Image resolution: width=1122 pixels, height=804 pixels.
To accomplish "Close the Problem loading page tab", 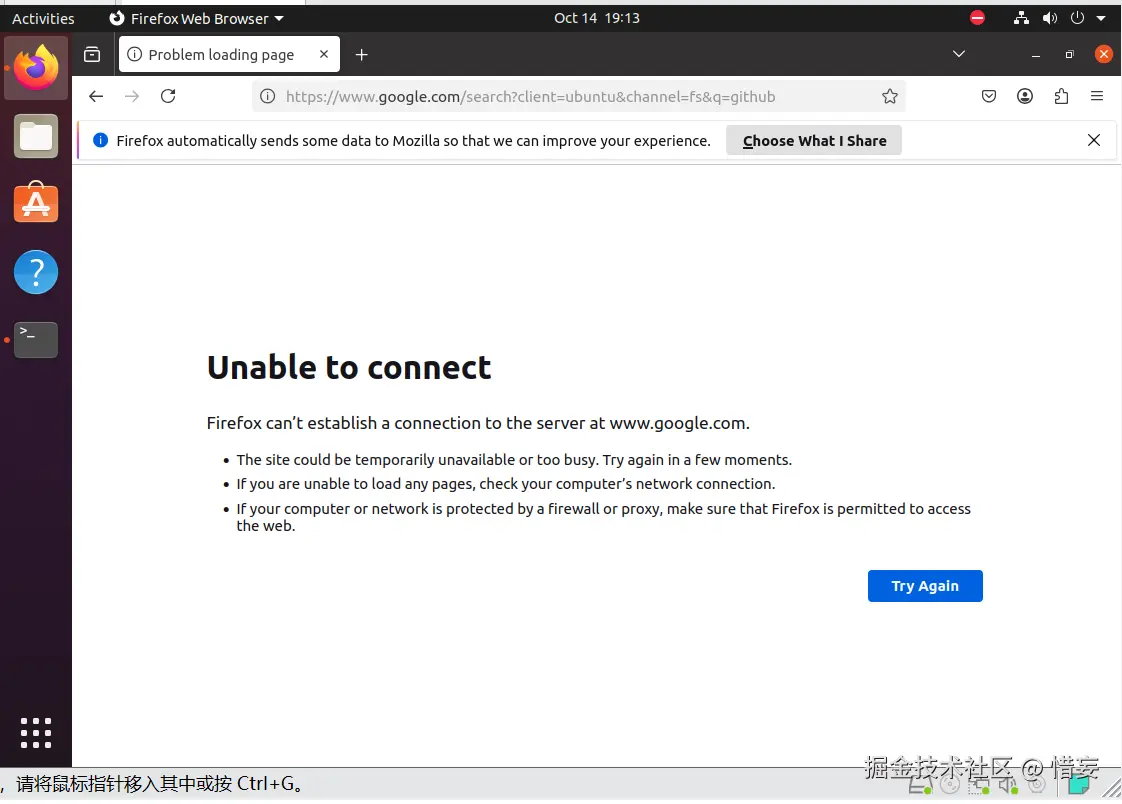I will point(324,54).
